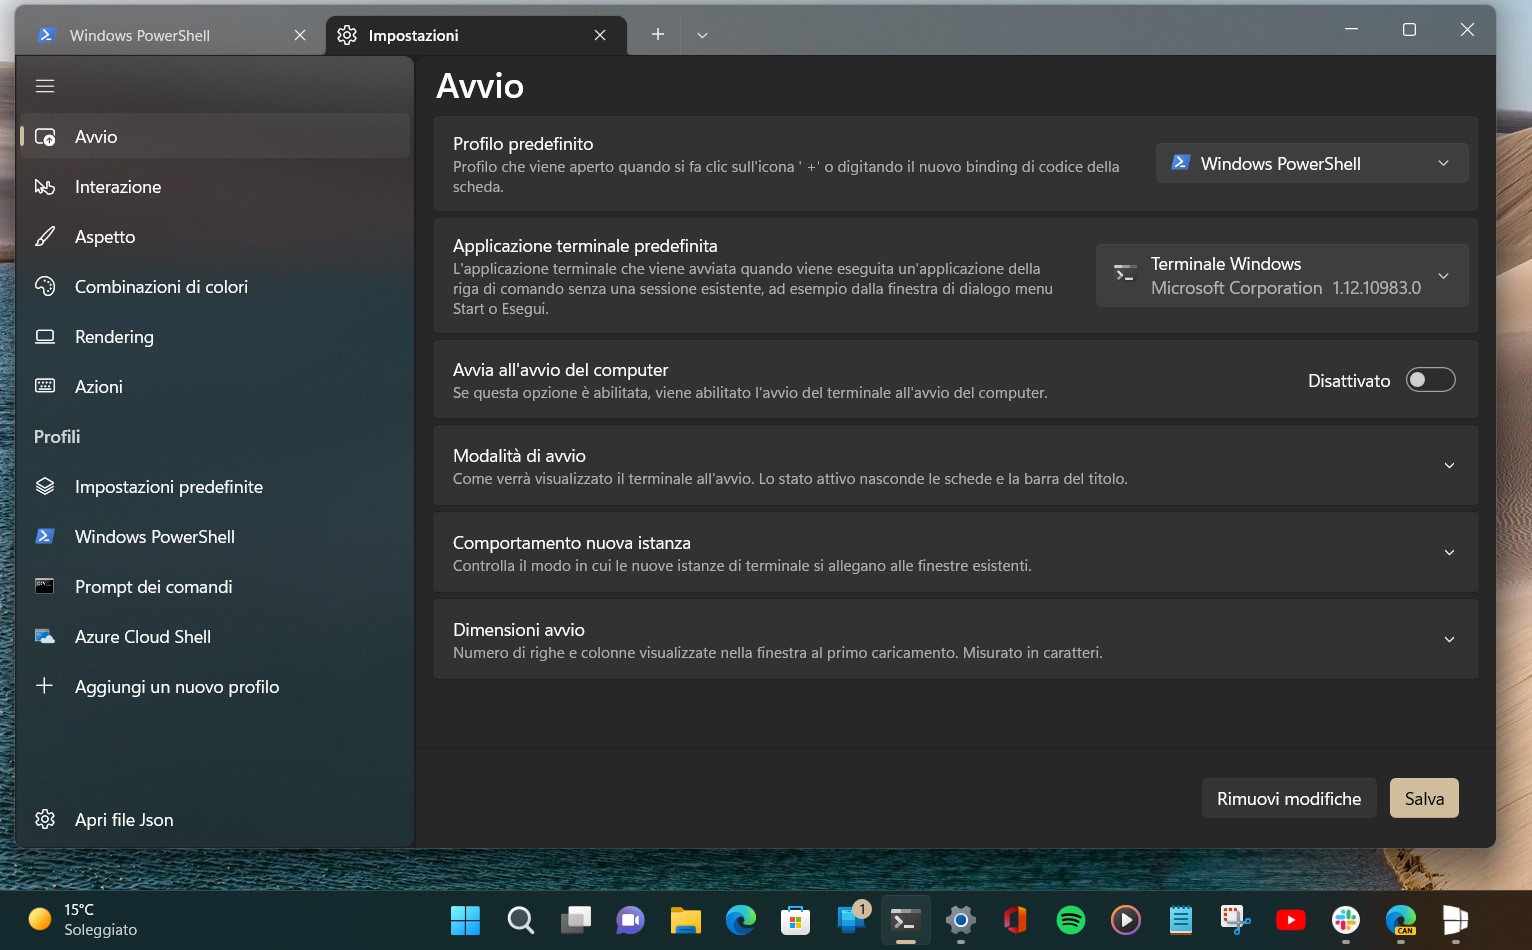Open taskbar Search
1532x950 pixels.
(520, 920)
